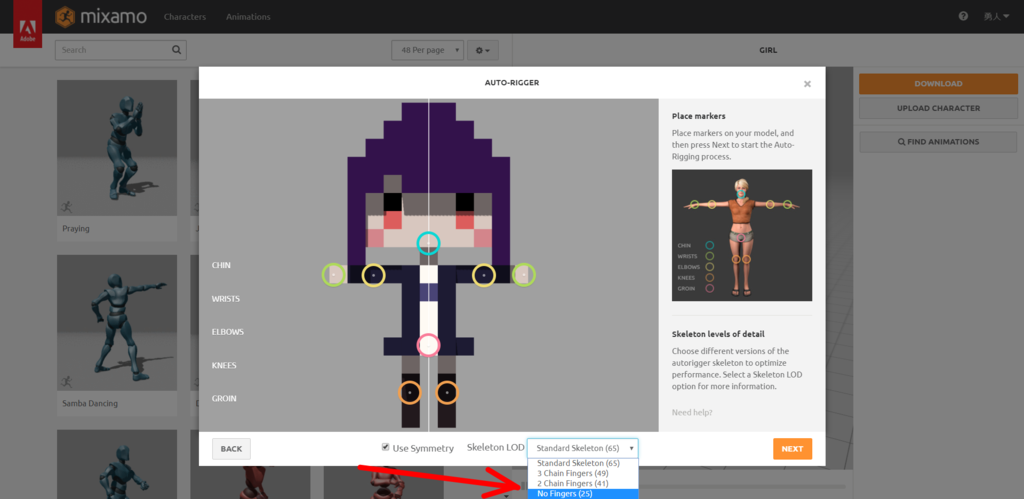Viewport: 1024px width, 499px height.
Task: Select the pink groin marker
Action: [428, 344]
